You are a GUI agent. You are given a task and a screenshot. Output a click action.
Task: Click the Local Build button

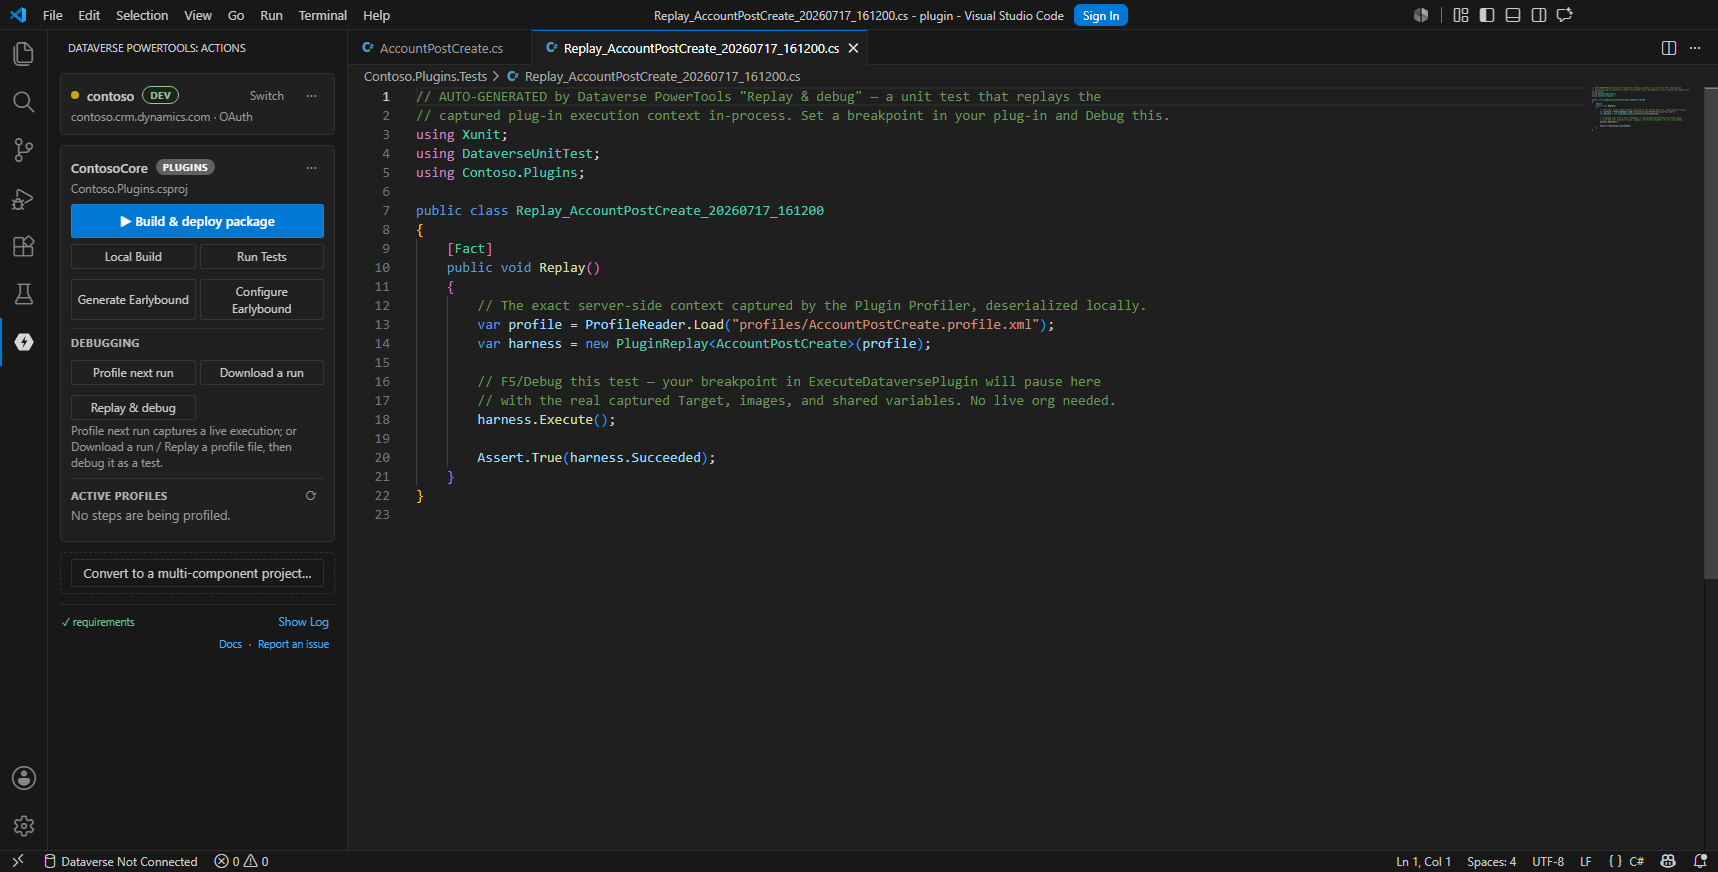click(133, 257)
